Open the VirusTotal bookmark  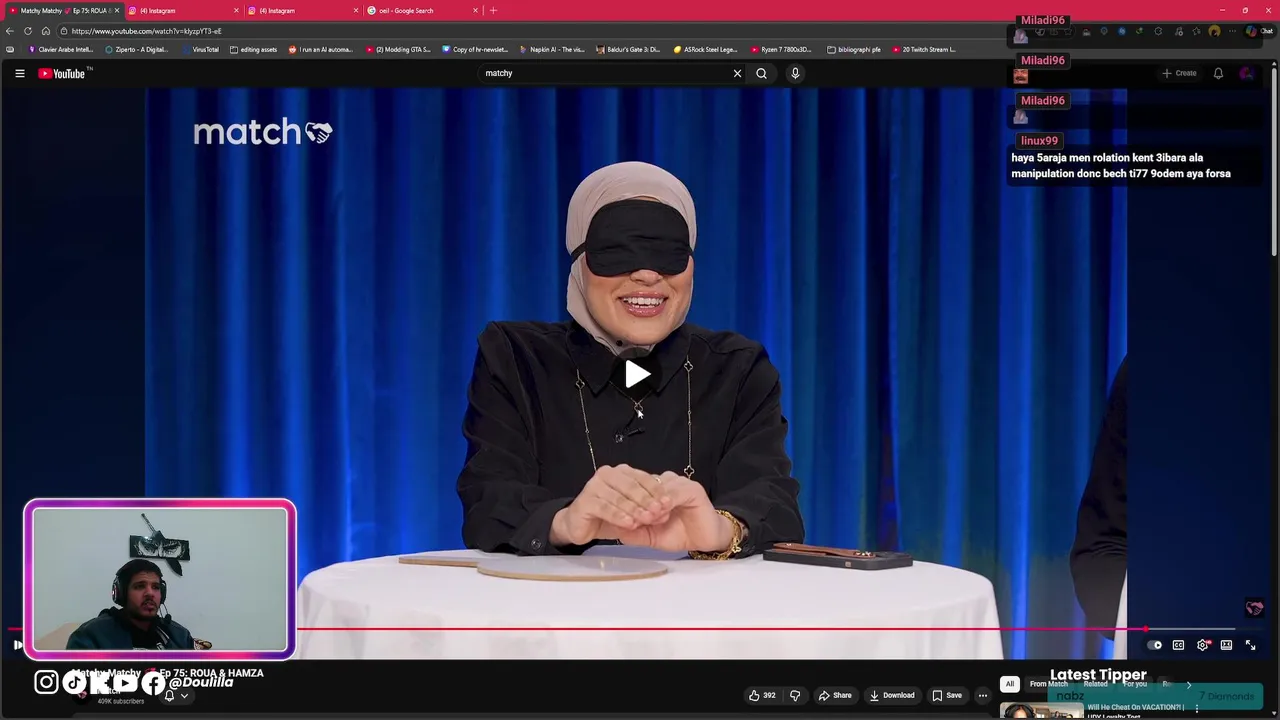click(x=200, y=49)
